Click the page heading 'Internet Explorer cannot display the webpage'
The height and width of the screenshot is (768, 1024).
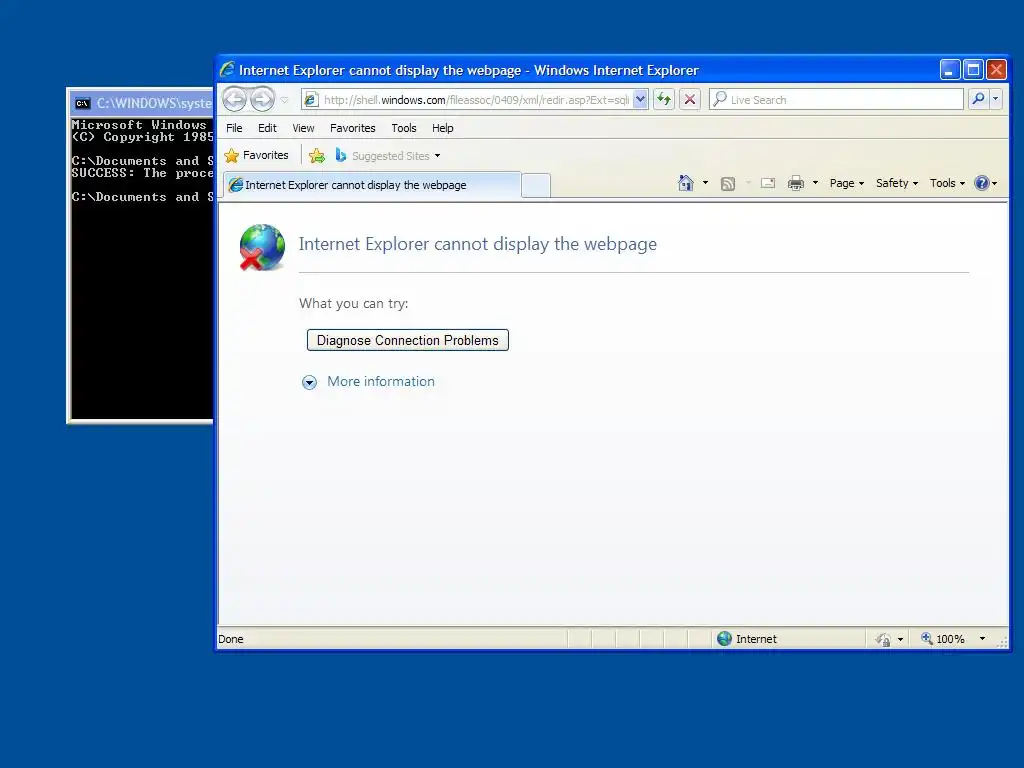477,244
